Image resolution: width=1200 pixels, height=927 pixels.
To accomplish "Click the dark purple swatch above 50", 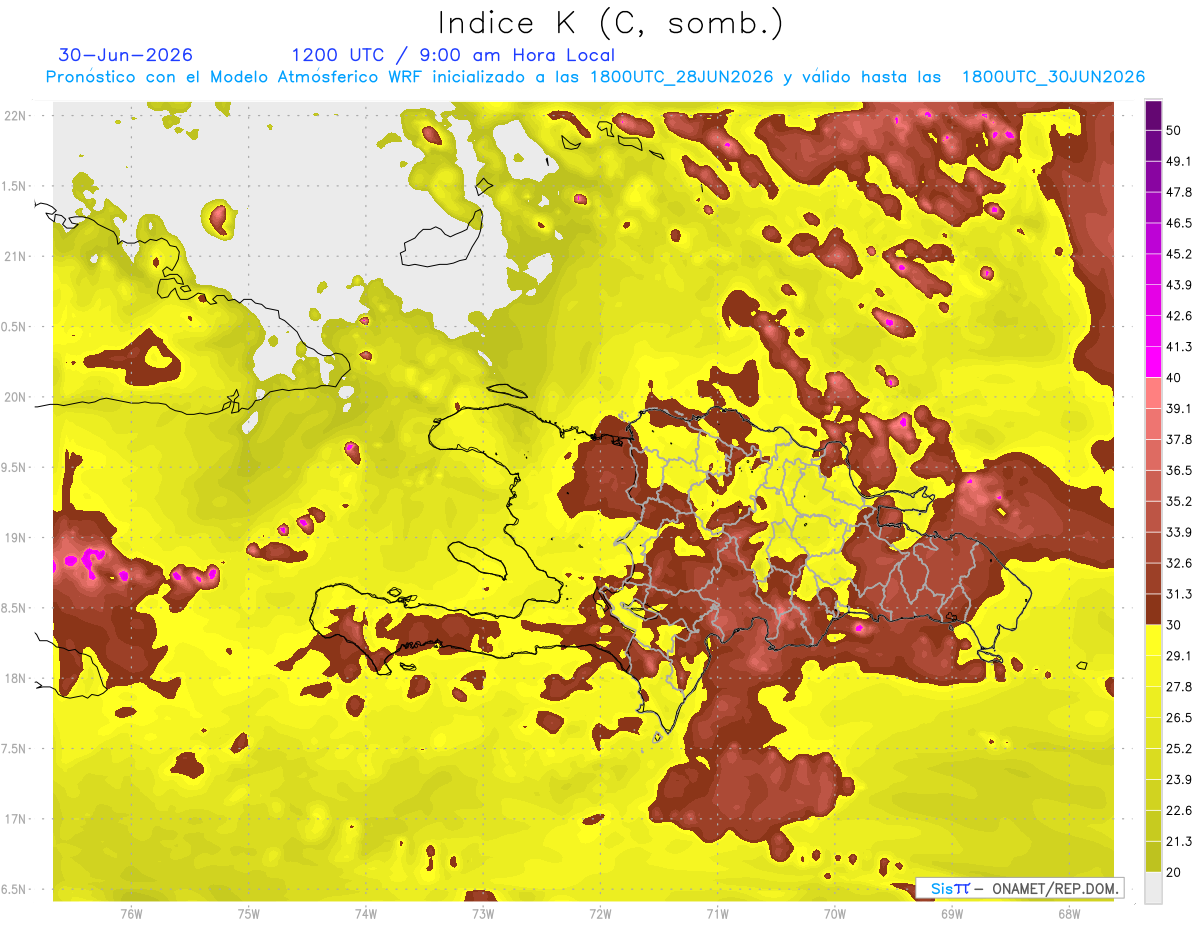I will [1153, 115].
